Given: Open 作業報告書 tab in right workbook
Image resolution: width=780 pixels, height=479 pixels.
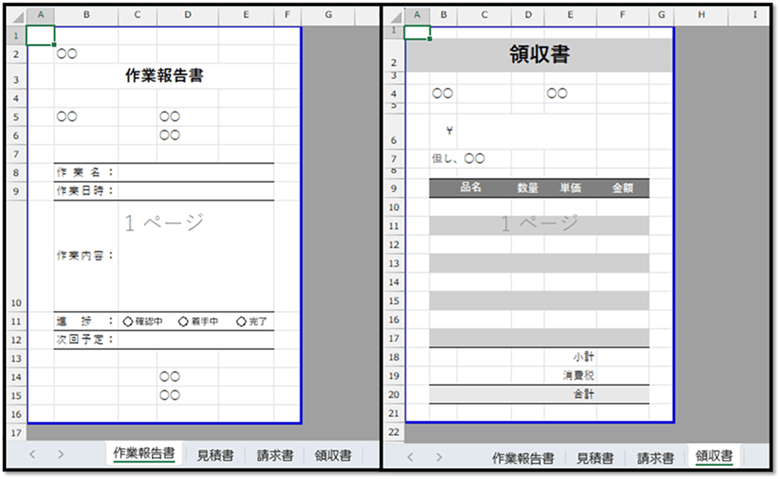Looking at the screenshot, I should pos(523,457).
